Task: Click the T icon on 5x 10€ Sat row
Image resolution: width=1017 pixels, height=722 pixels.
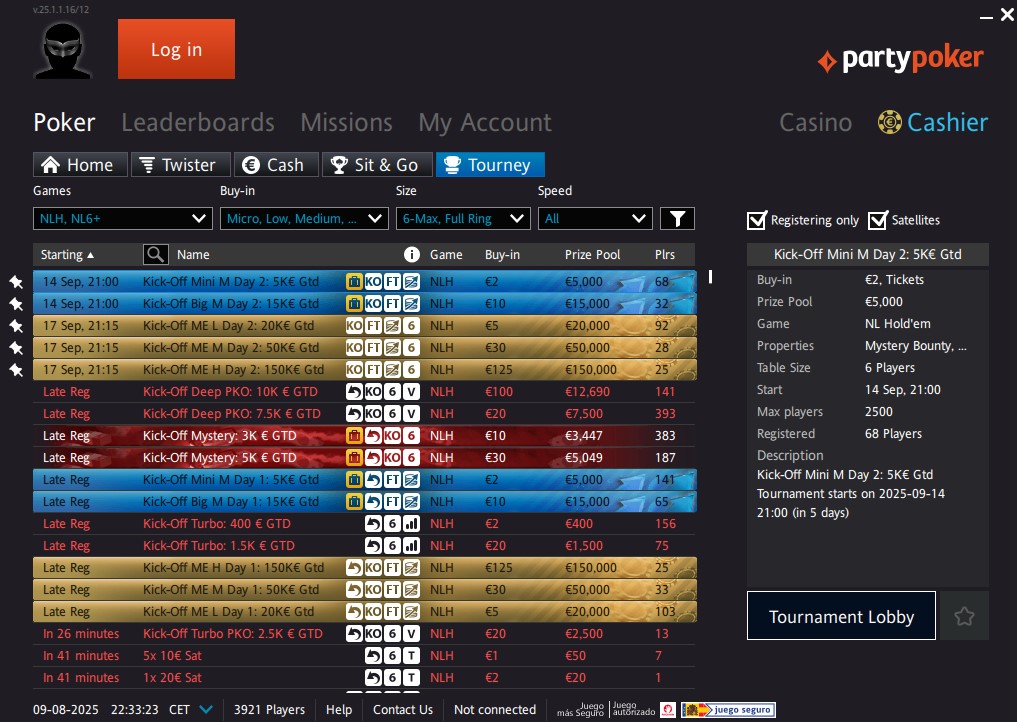Action: [x=411, y=656]
